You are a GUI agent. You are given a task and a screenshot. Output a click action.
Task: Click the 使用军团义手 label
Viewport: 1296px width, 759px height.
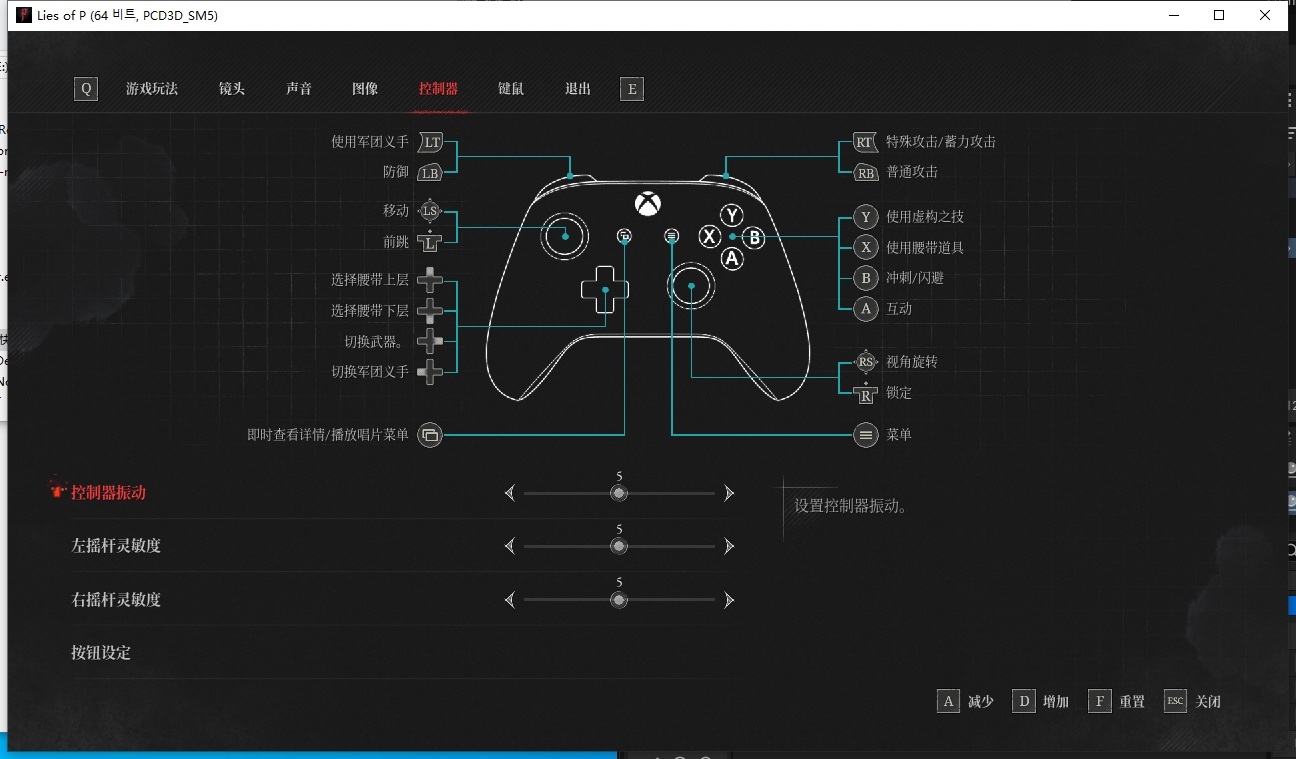(x=370, y=142)
